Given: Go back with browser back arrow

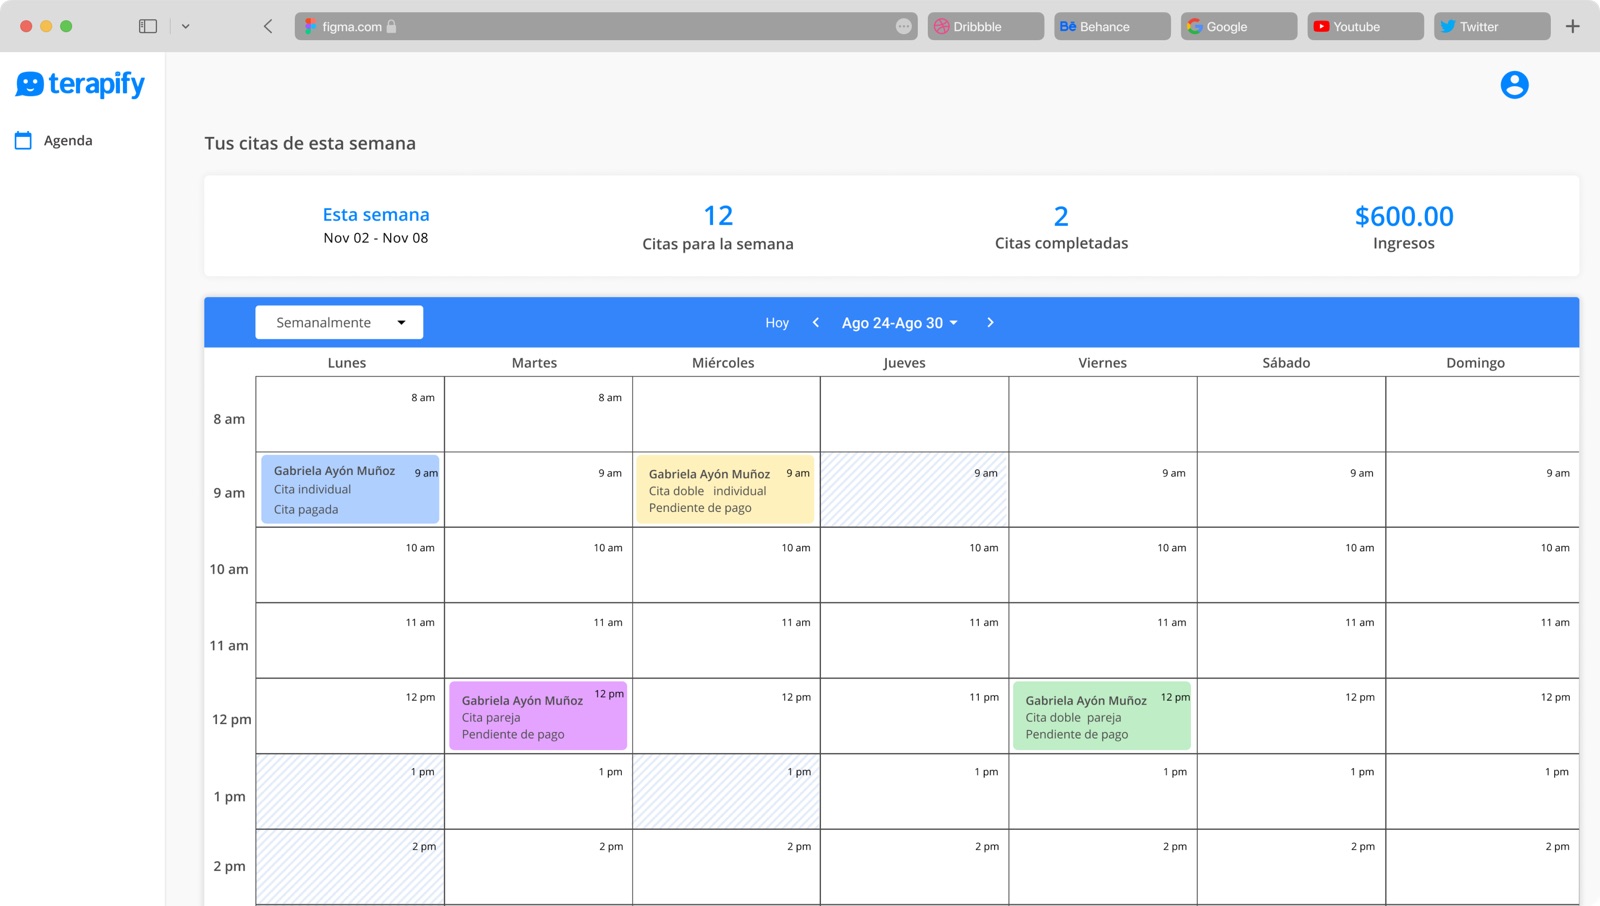Looking at the screenshot, I should tap(268, 26).
